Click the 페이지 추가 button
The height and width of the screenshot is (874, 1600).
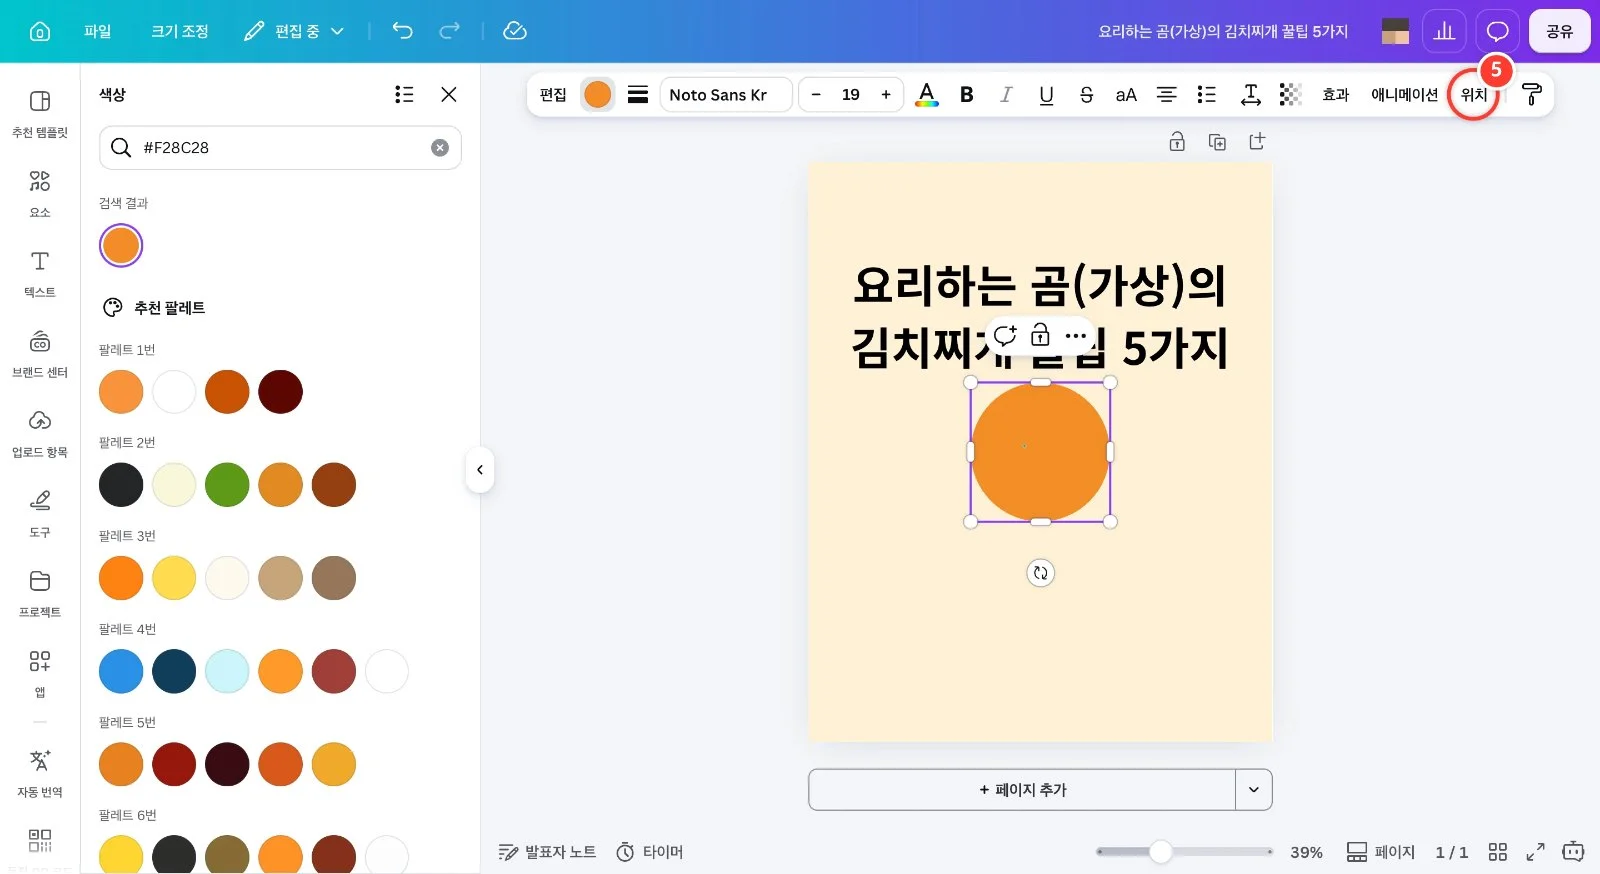(x=1022, y=790)
